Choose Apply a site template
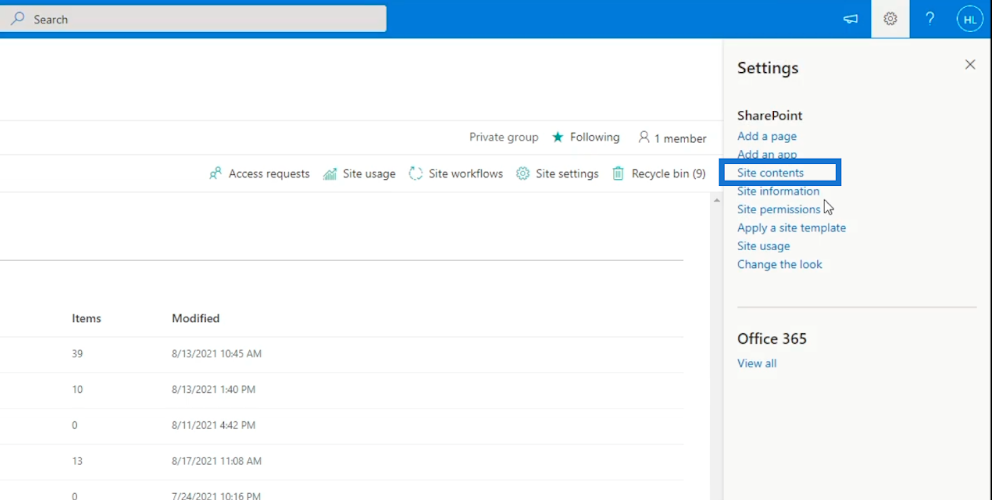This screenshot has width=992, height=500. pyautogui.click(x=791, y=228)
